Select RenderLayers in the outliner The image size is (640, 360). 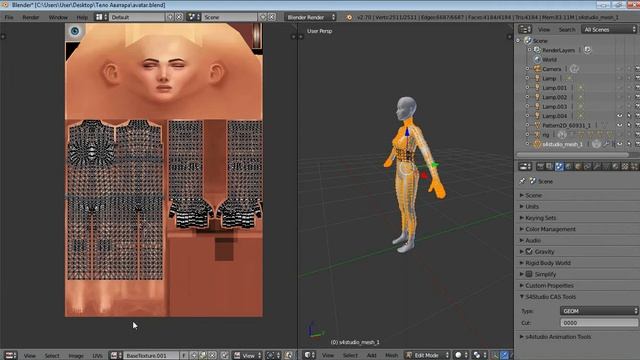coord(558,50)
